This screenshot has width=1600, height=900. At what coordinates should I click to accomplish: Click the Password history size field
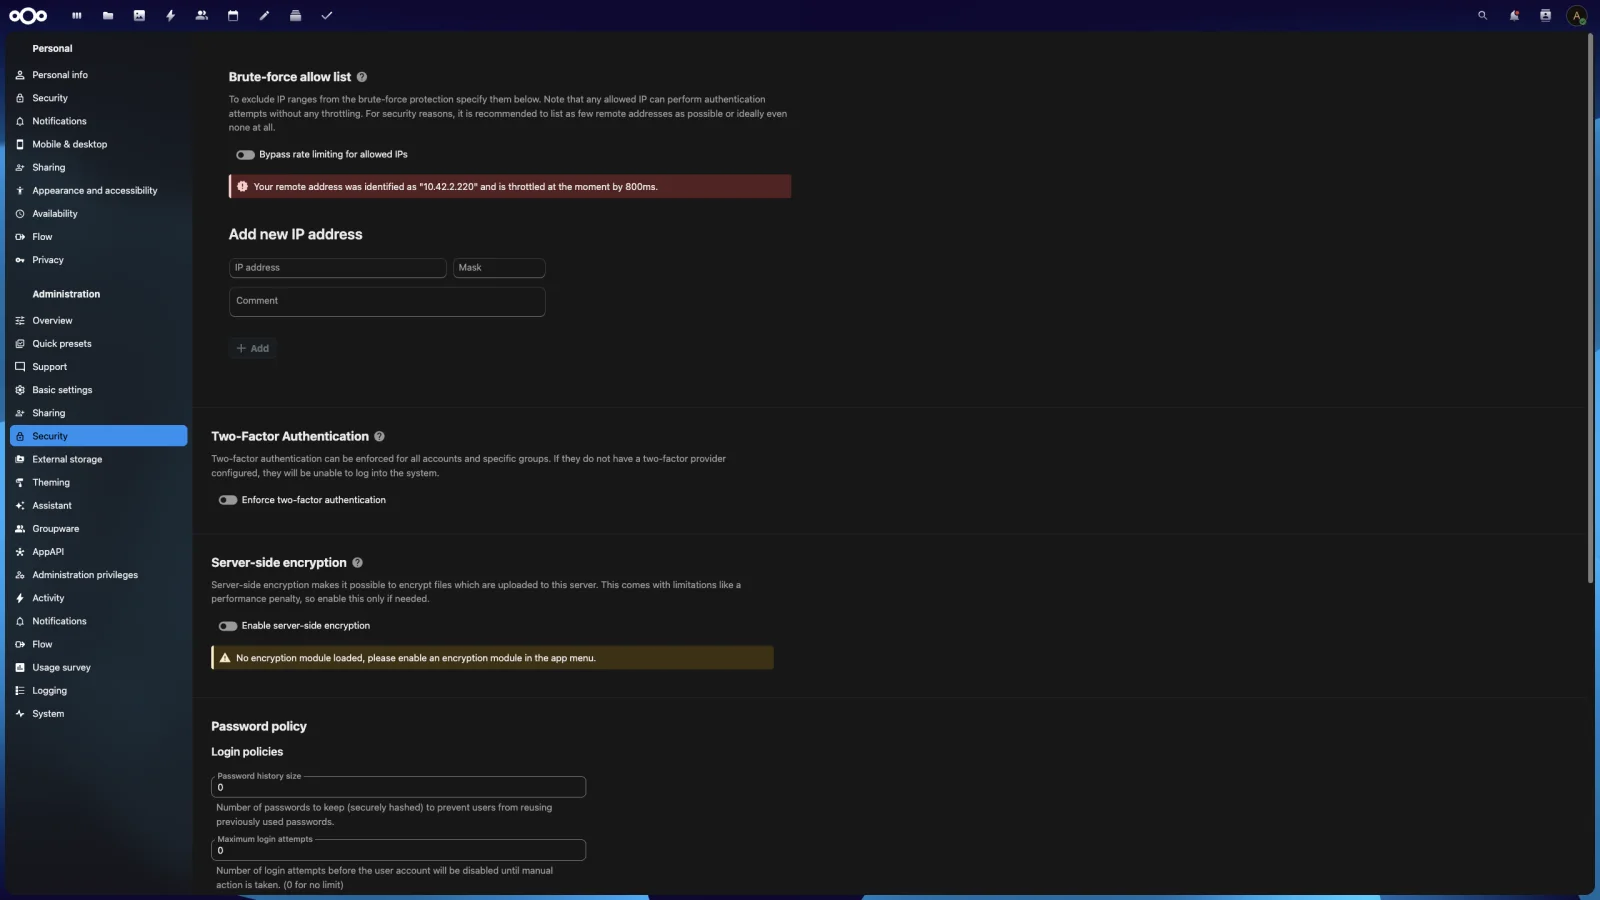coord(399,787)
